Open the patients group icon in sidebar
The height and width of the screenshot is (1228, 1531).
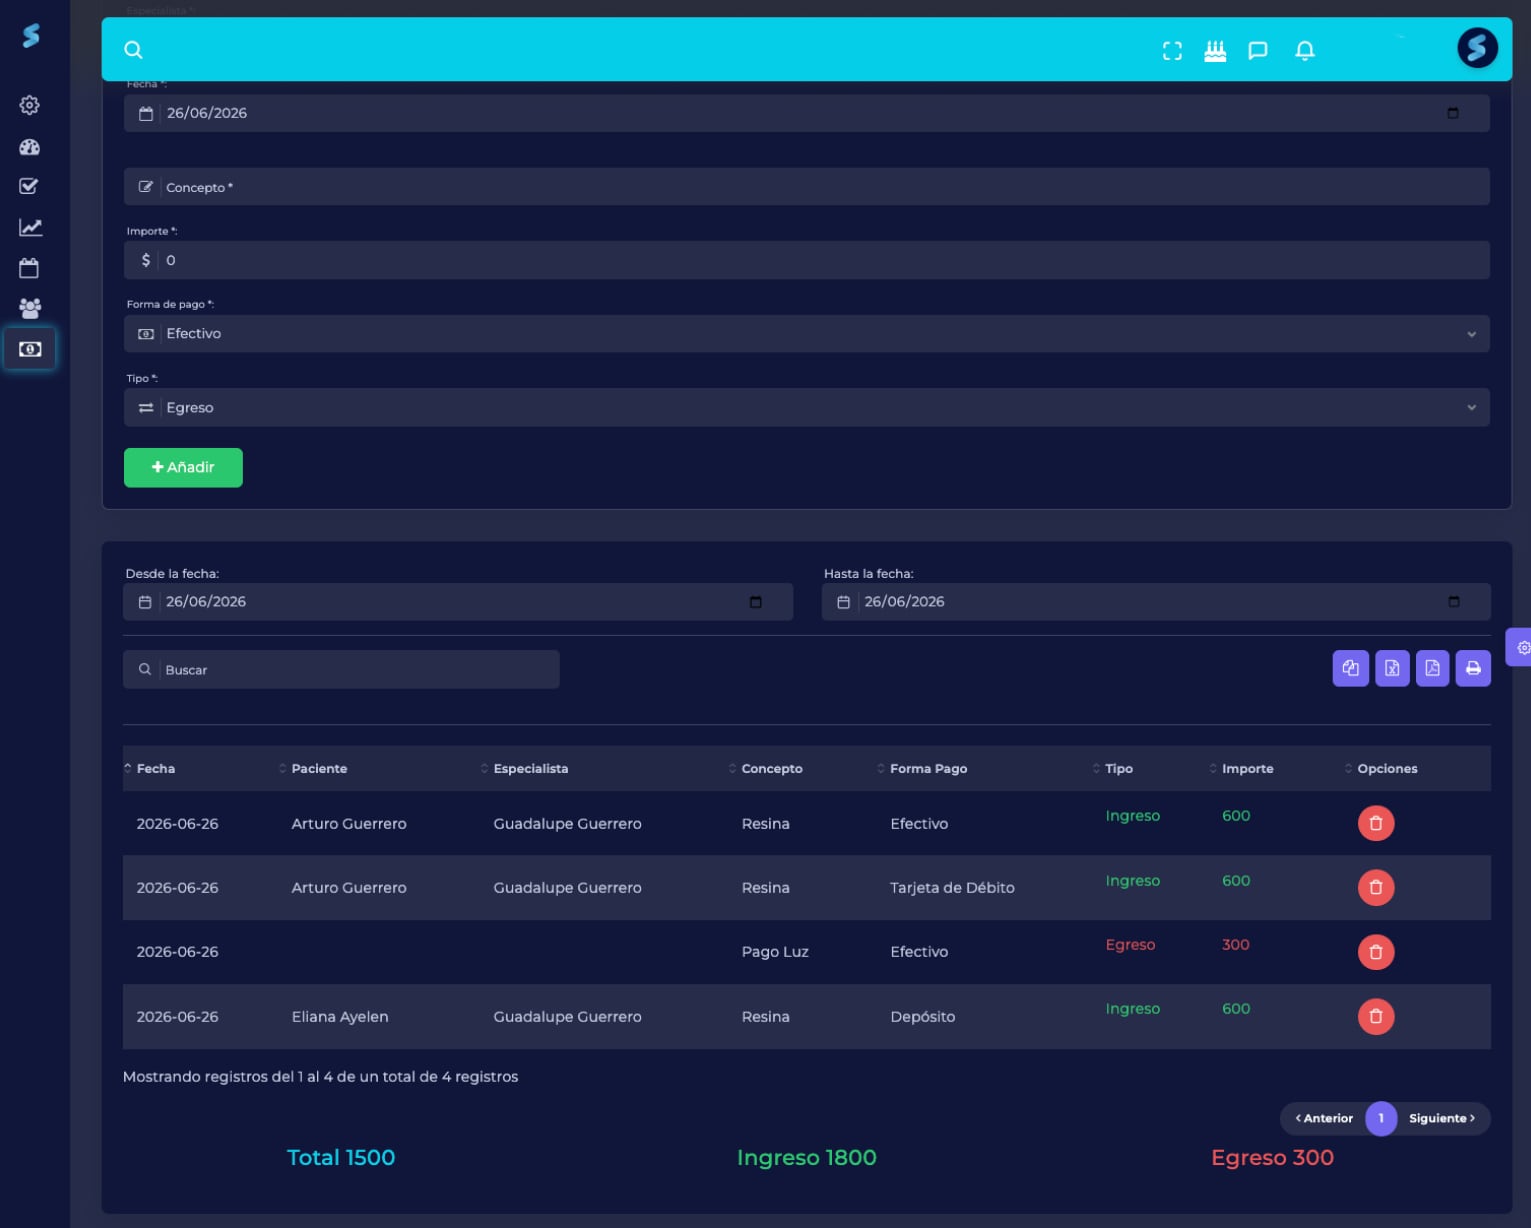tap(30, 308)
